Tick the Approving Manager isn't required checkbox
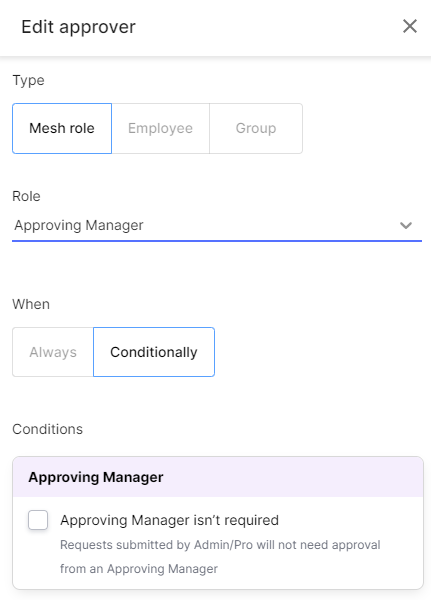The width and height of the screenshot is (431, 600). pos(38,520)
